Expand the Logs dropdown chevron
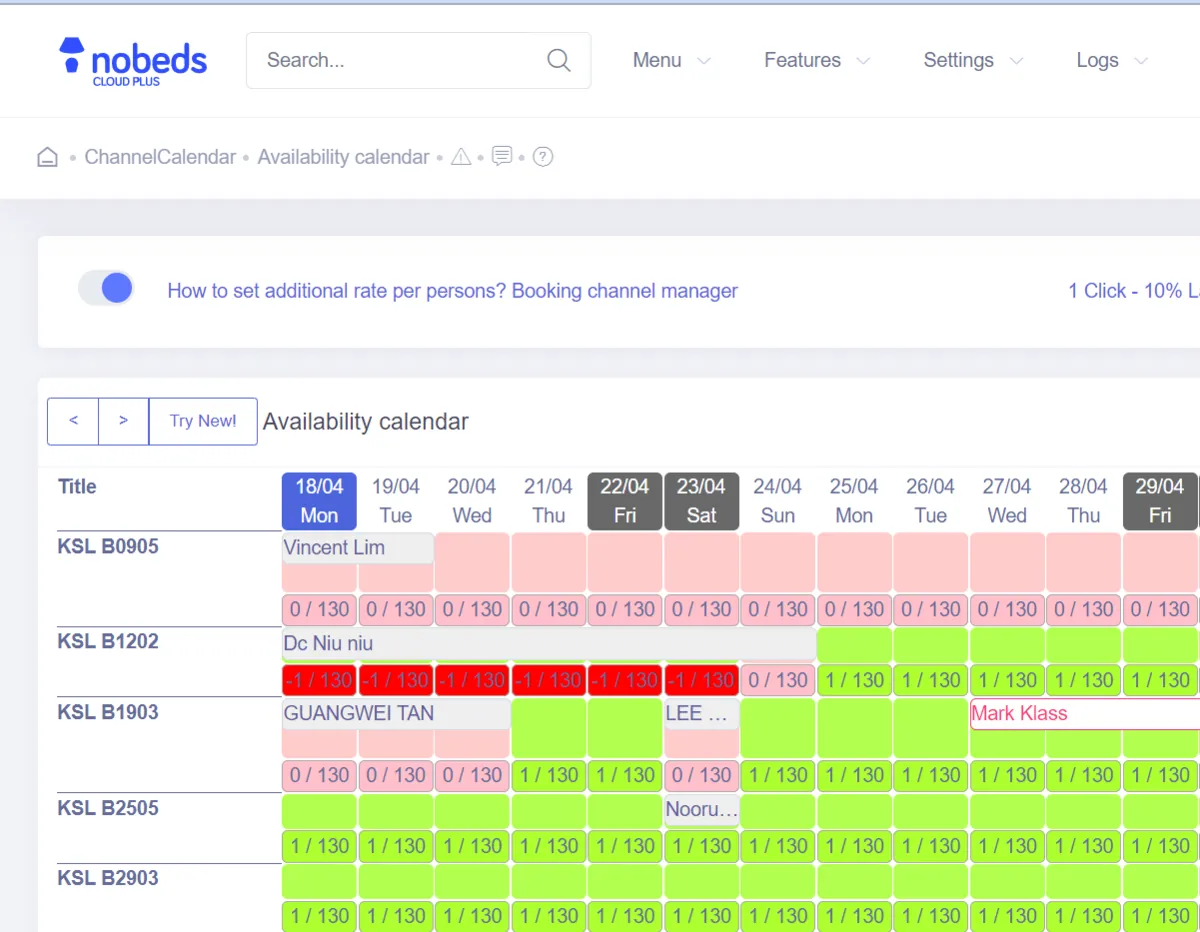This screenshot has height=932, width=1200. point(1139,62)
